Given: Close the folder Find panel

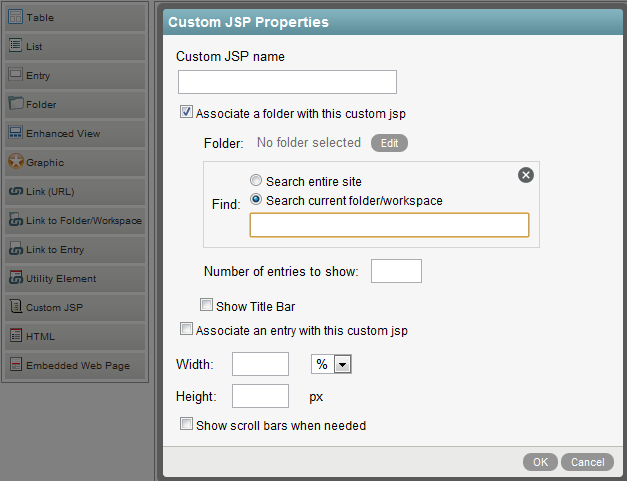Looking at the screenshot, I should [x=527, y=175].
